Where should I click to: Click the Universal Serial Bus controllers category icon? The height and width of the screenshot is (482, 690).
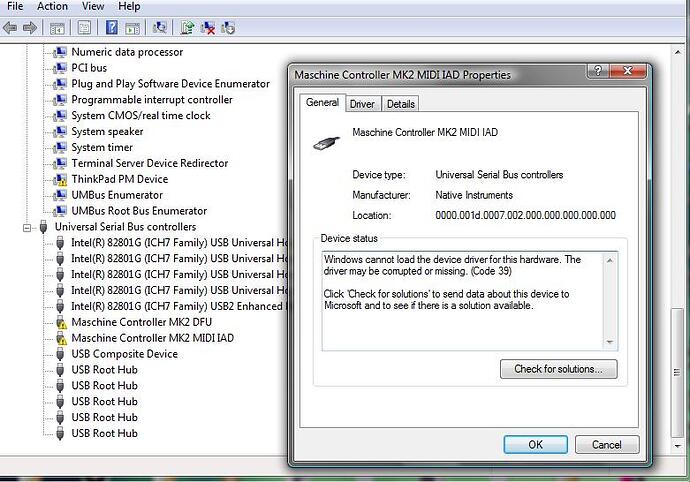pyautogui.click(x=43, y=227)
